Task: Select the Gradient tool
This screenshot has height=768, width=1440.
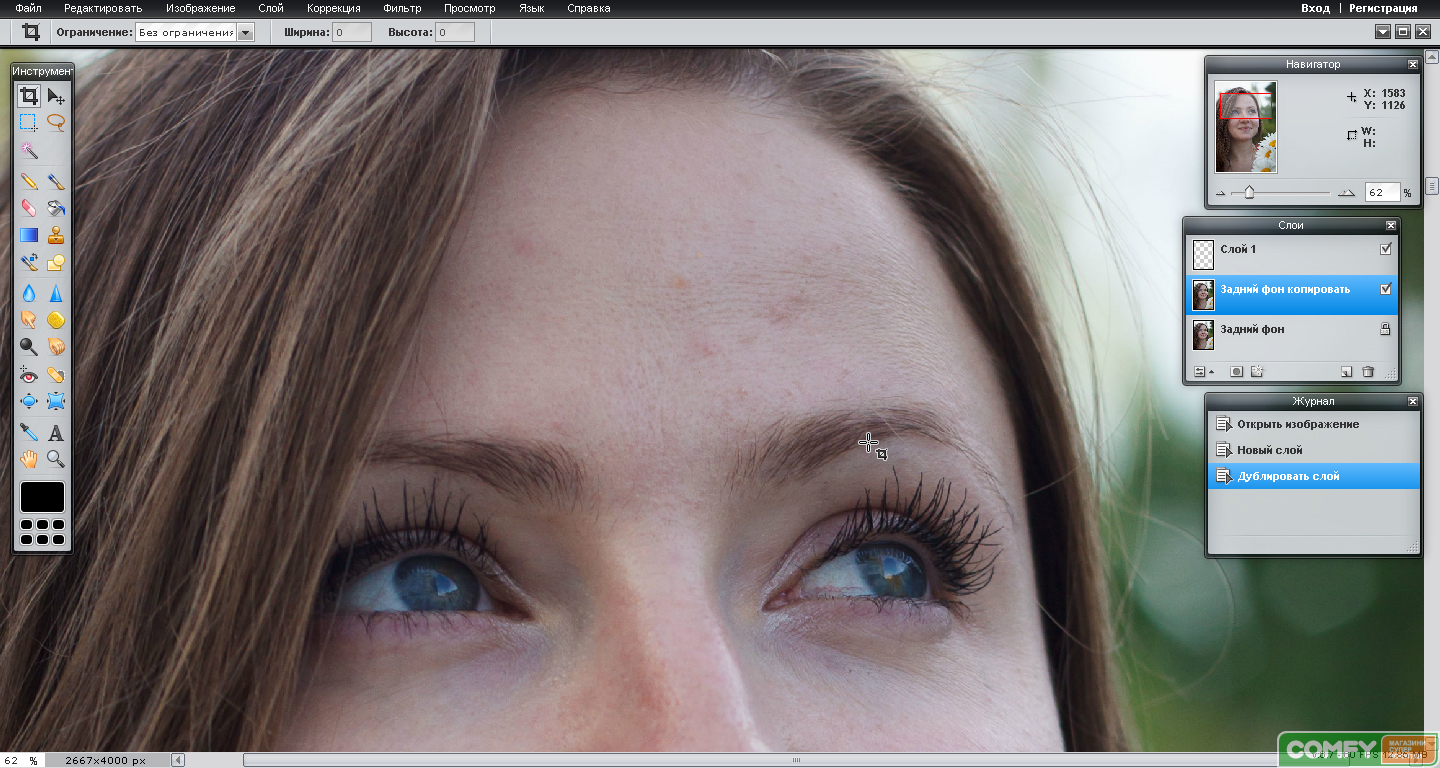Action: (29, 235)
